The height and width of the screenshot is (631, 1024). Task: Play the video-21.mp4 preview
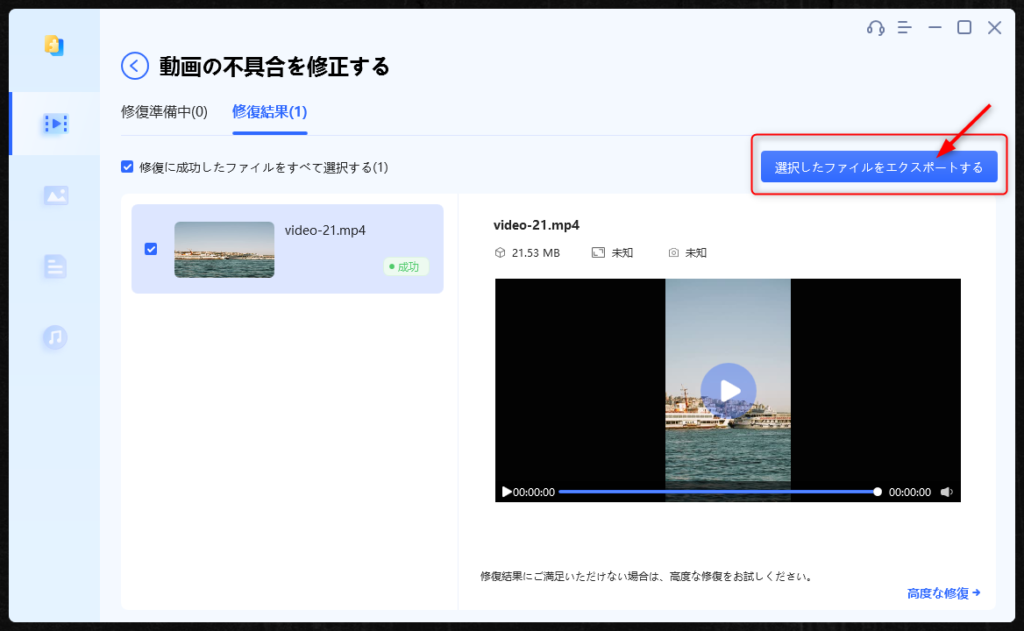click(x=727, y=390)
